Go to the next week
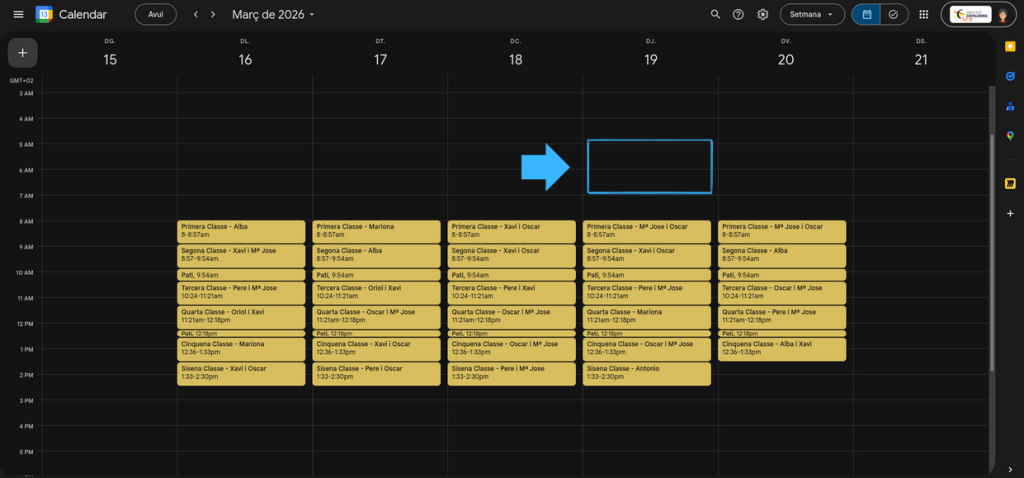Viewport: 1024px width, 478px height. 213,15
